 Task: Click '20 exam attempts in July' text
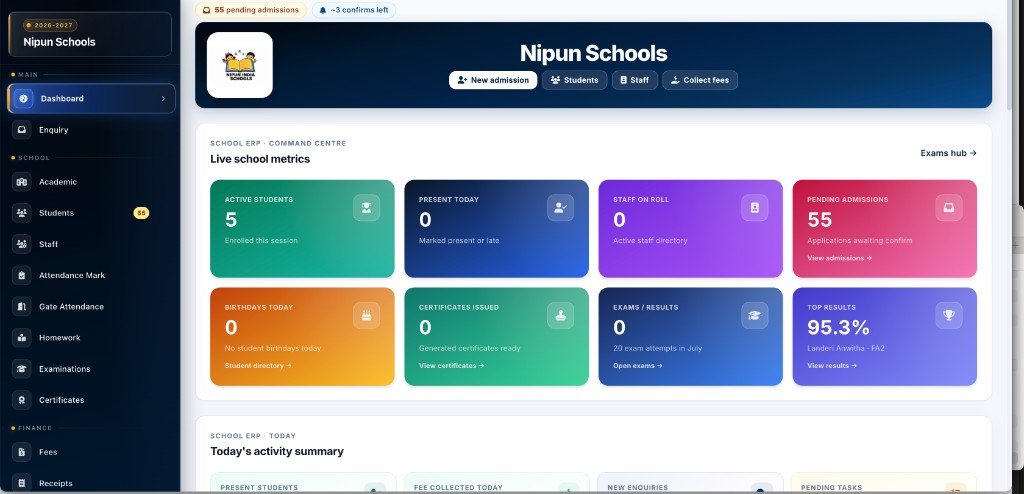point(657,348)
